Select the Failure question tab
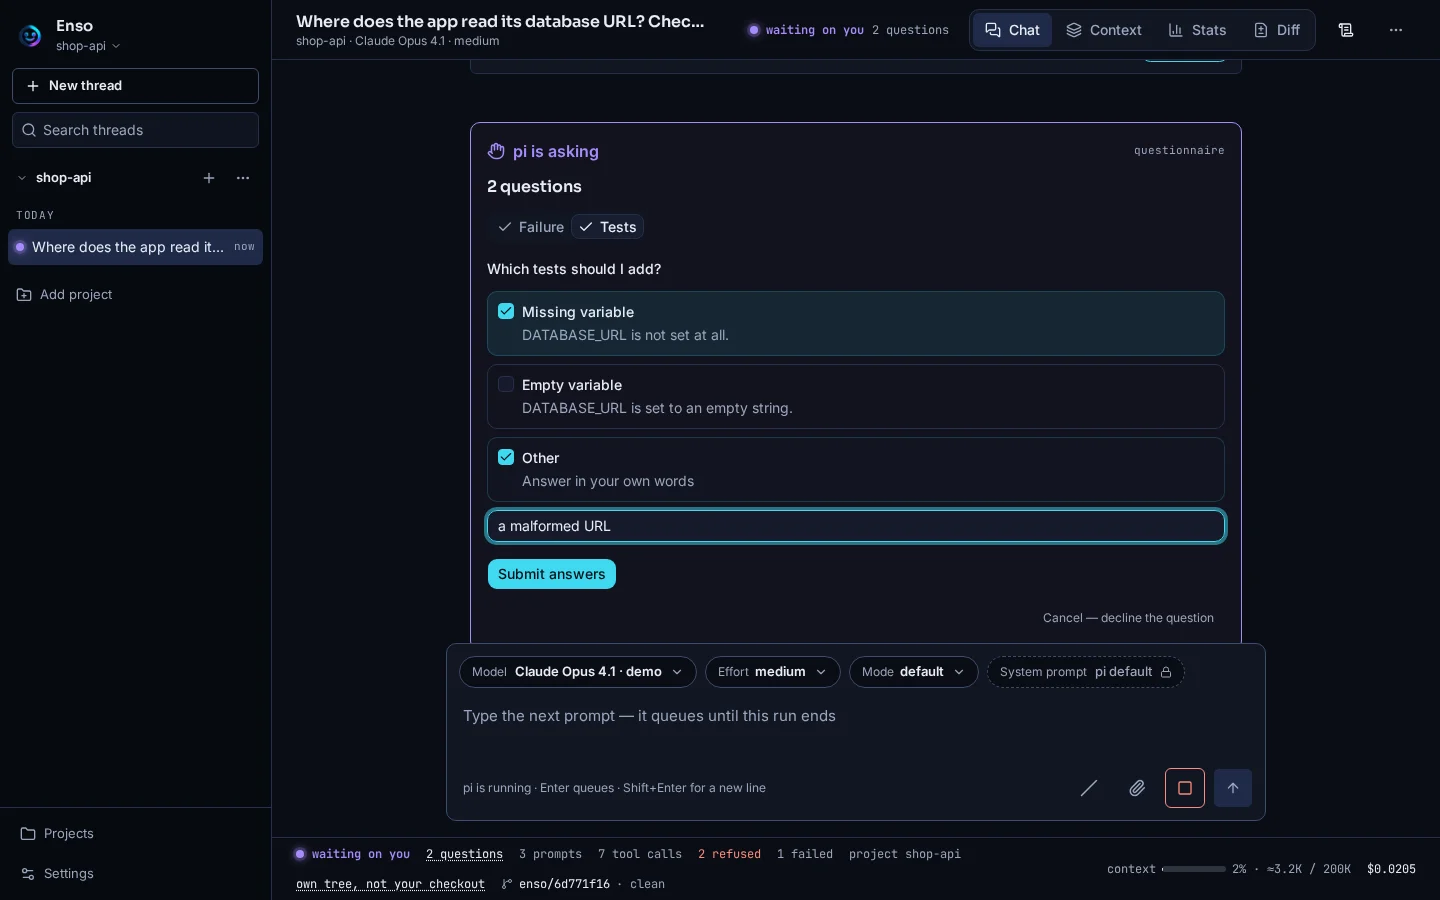This screenshot has width=1440, height=900. (x=531, y=227)
